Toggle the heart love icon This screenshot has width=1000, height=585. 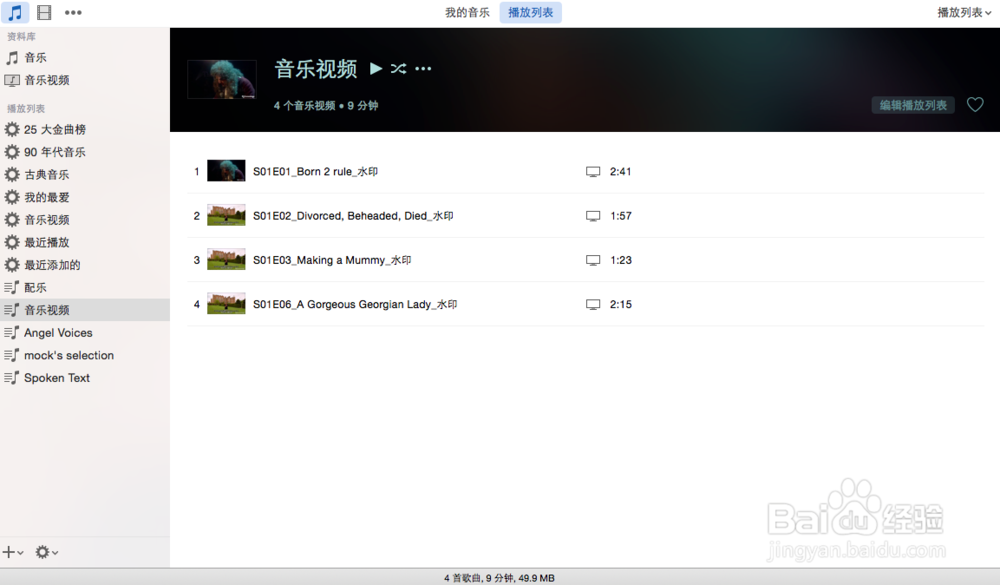pos(975,105)
